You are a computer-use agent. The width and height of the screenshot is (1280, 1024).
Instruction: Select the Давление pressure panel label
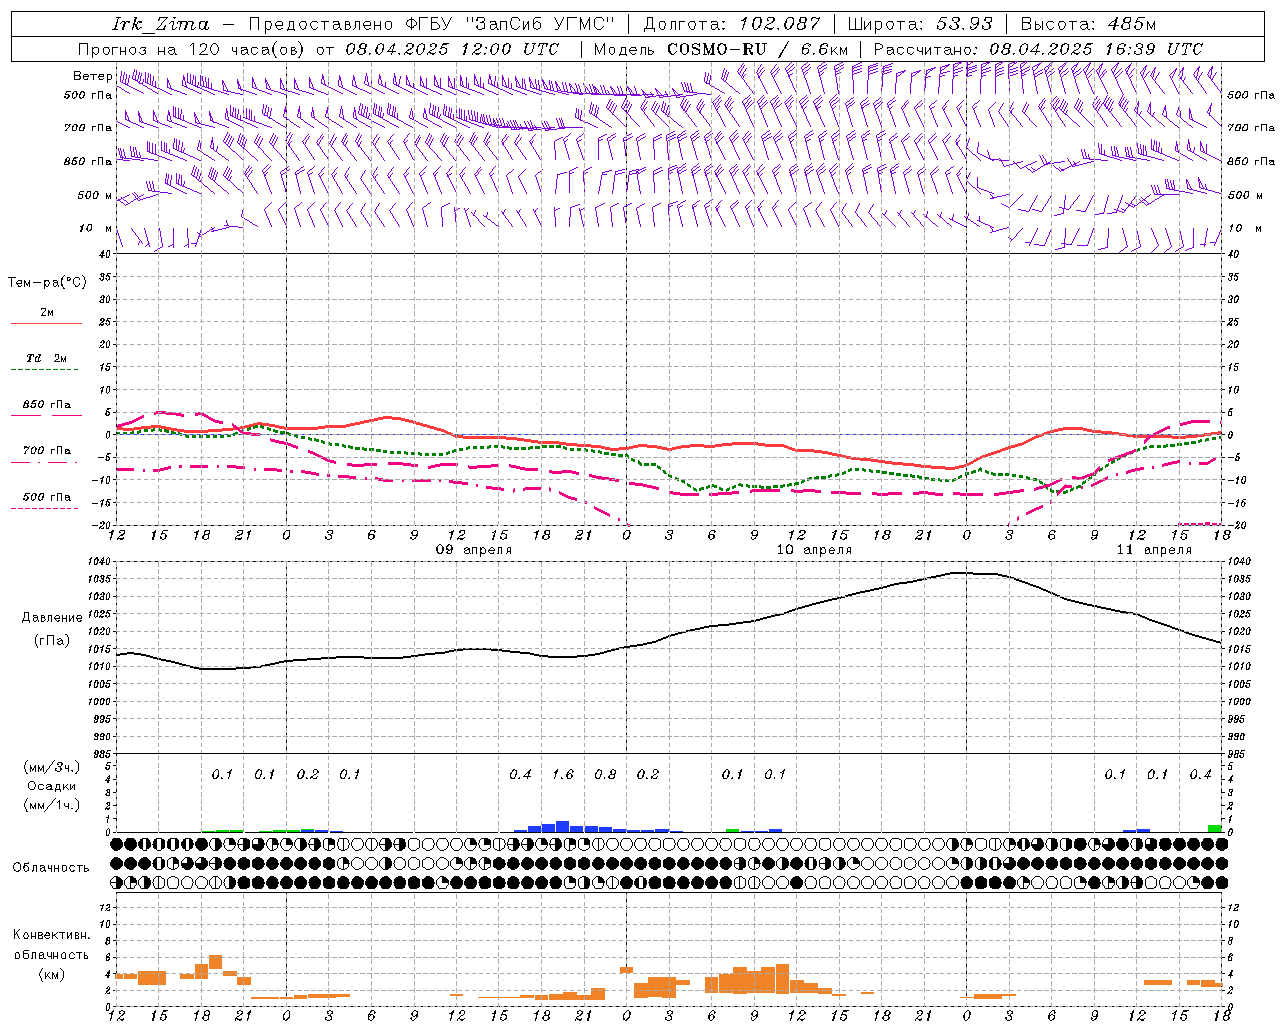coord(52,618)
